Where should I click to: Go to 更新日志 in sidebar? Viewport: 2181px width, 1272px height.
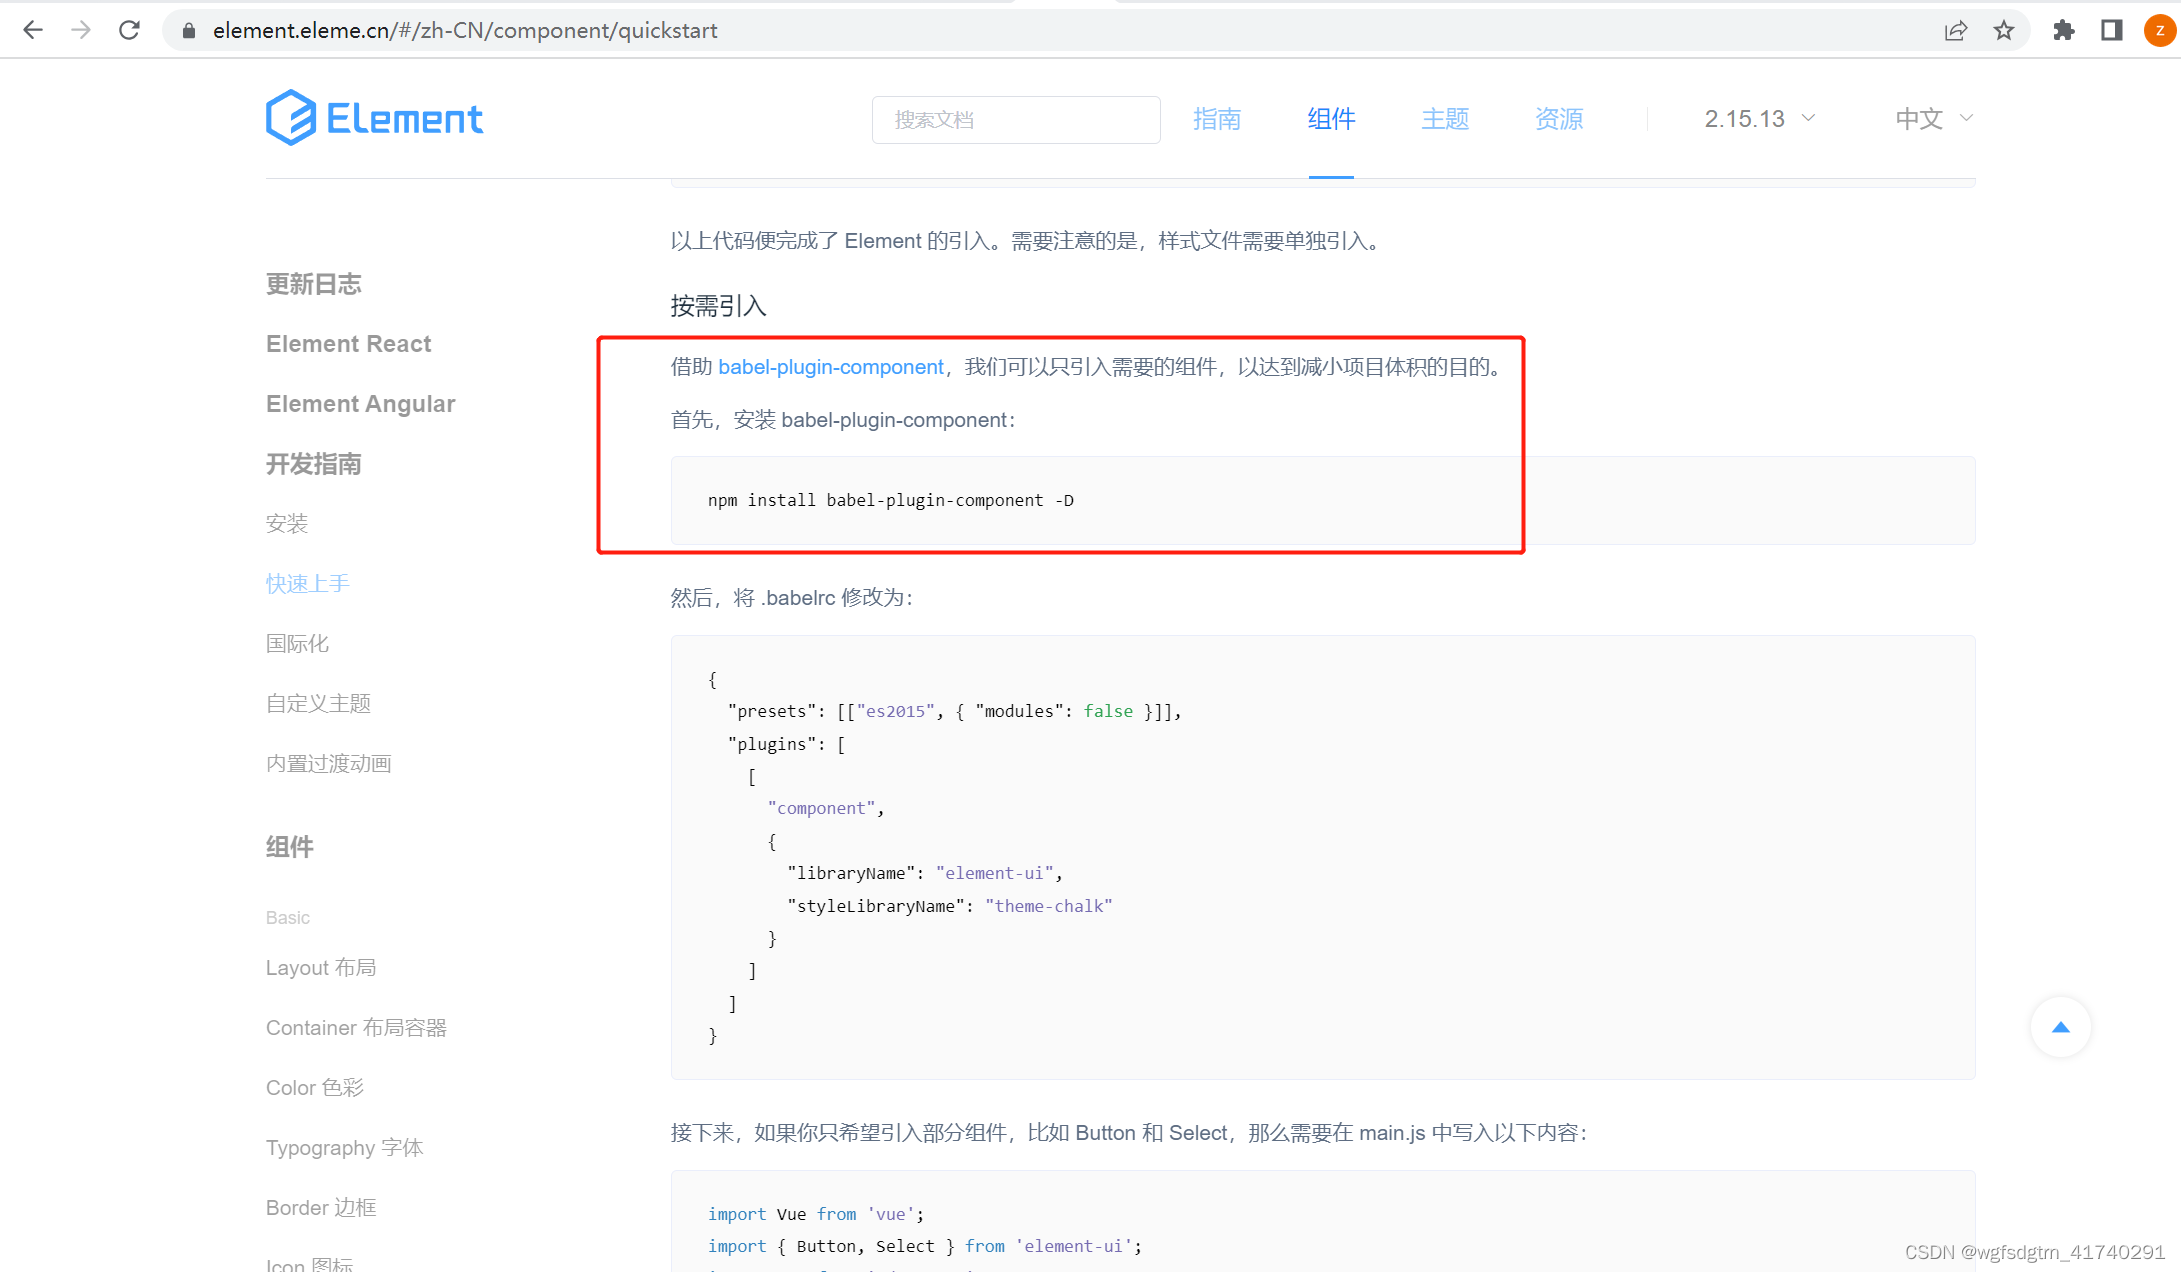click(313, 284)
